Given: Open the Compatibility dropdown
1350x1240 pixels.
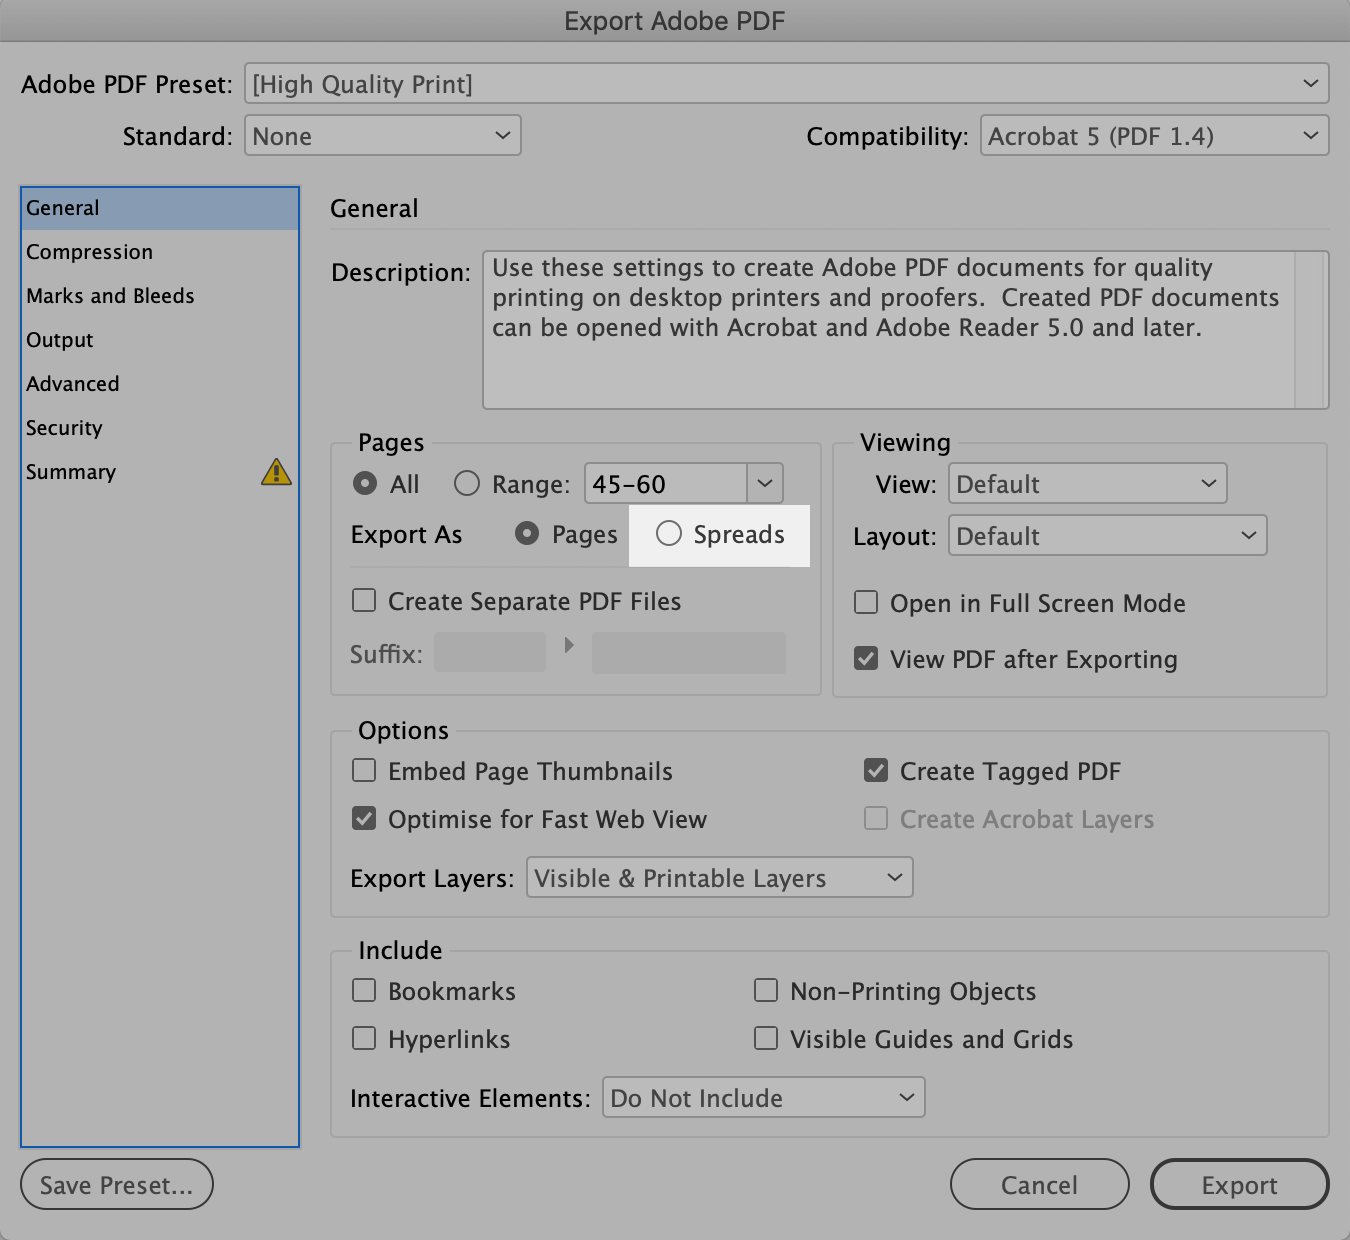Looking at the screenshot, I should (1155, 136).
